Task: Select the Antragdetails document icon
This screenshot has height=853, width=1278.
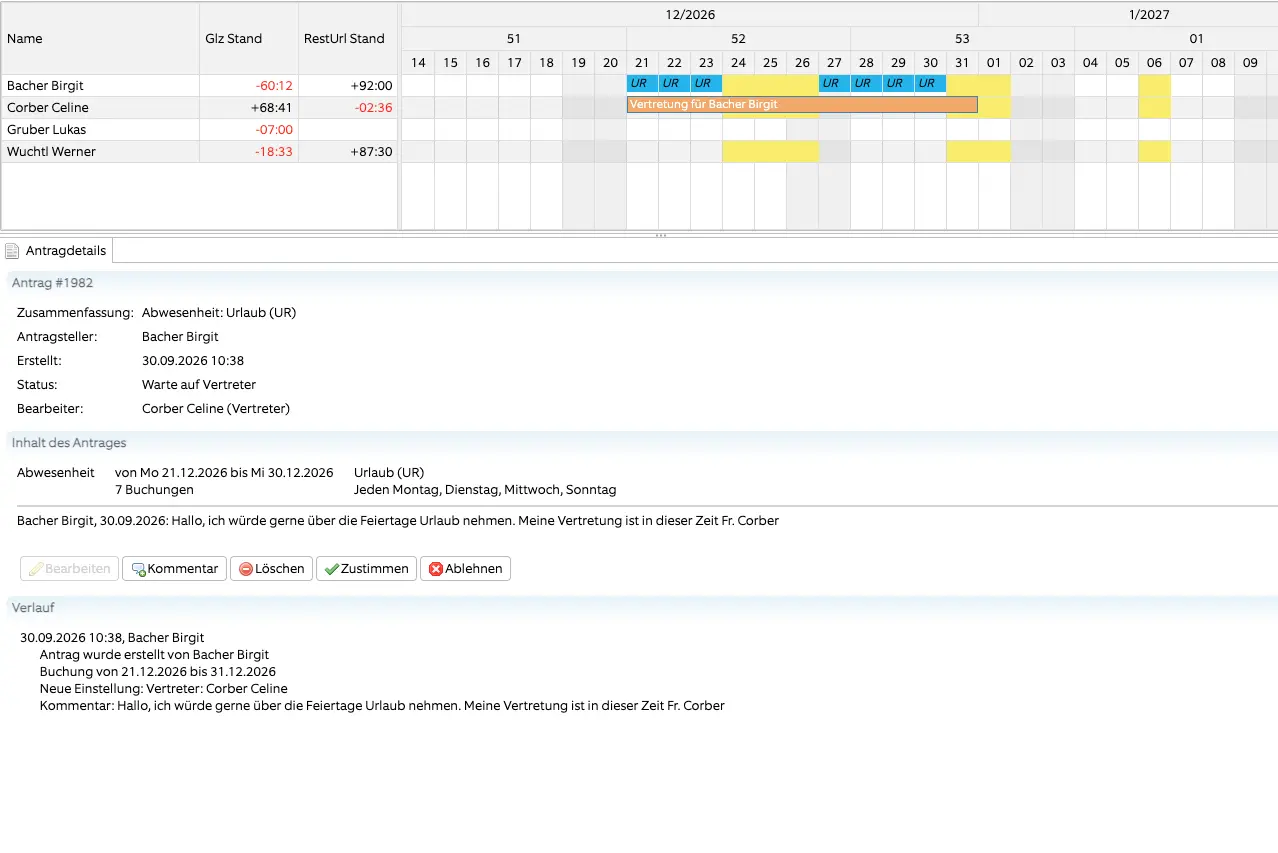Action: 12,251
